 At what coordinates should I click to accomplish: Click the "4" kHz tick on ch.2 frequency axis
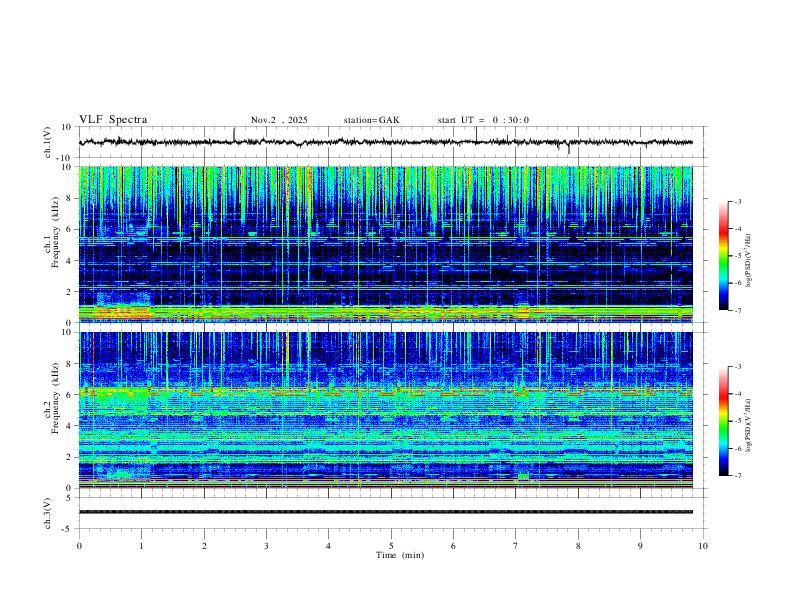[x=70, y=426]
